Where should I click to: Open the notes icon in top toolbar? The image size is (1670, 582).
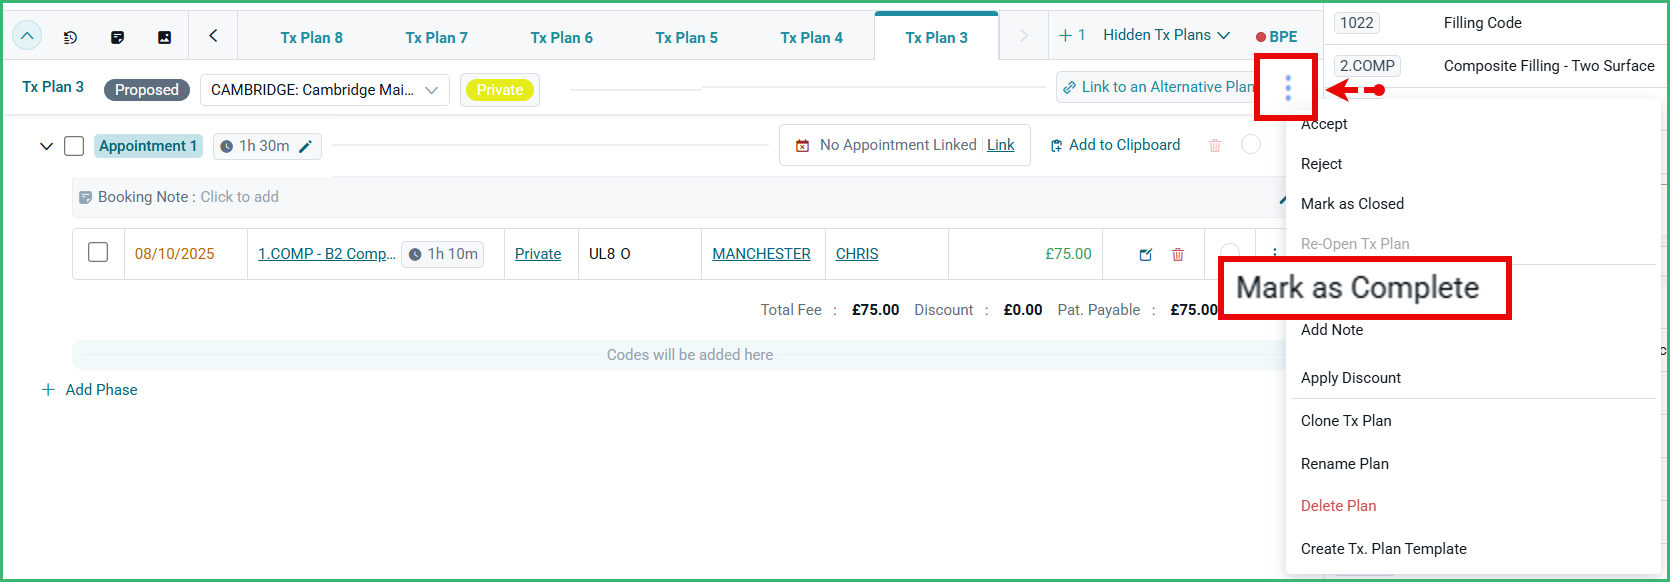(117, 37)
